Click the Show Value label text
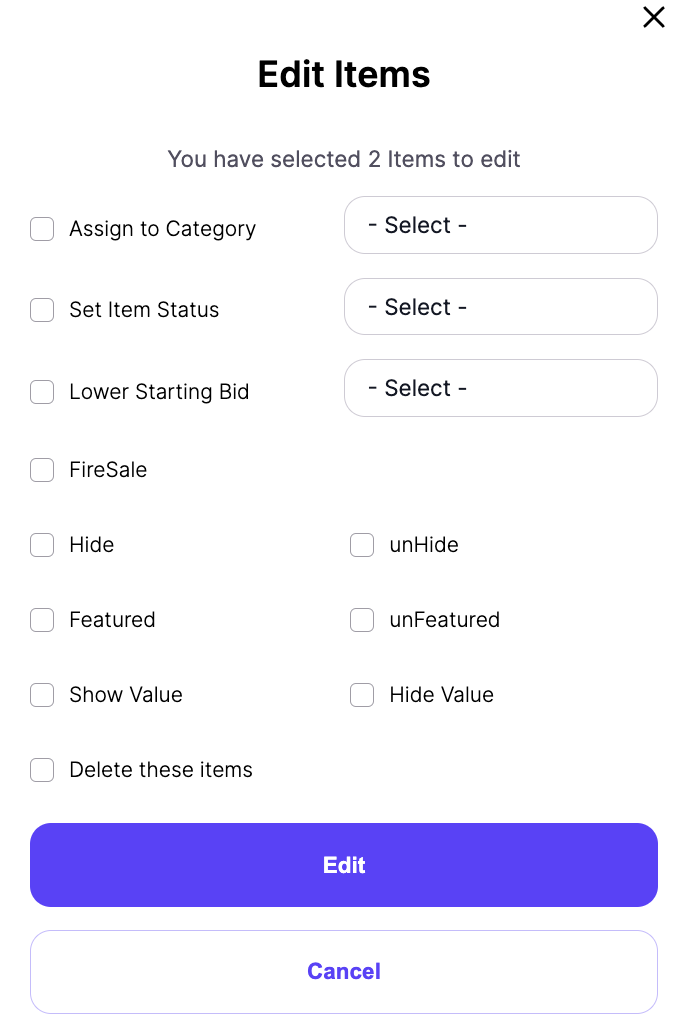 [125, 695]
